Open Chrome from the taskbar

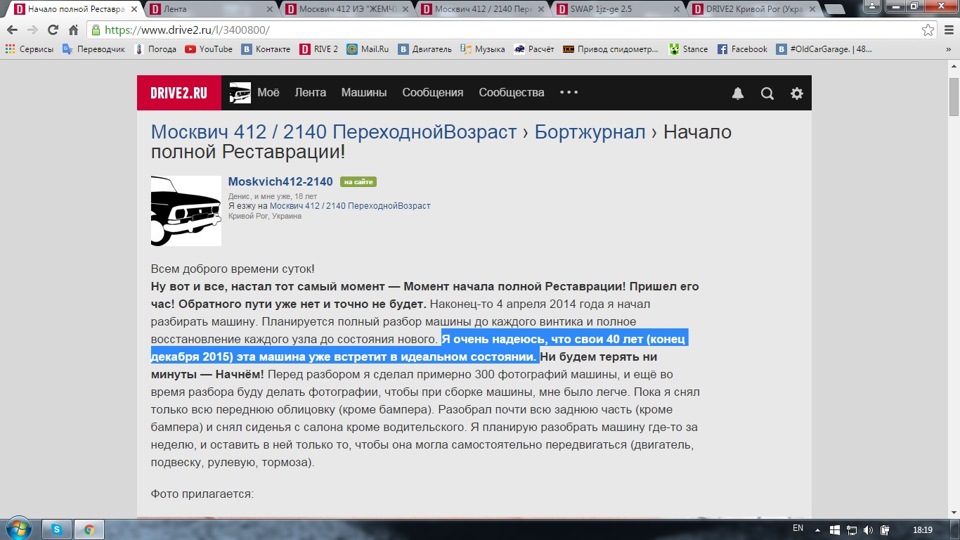pyautogui.click(x=89, y=529)
